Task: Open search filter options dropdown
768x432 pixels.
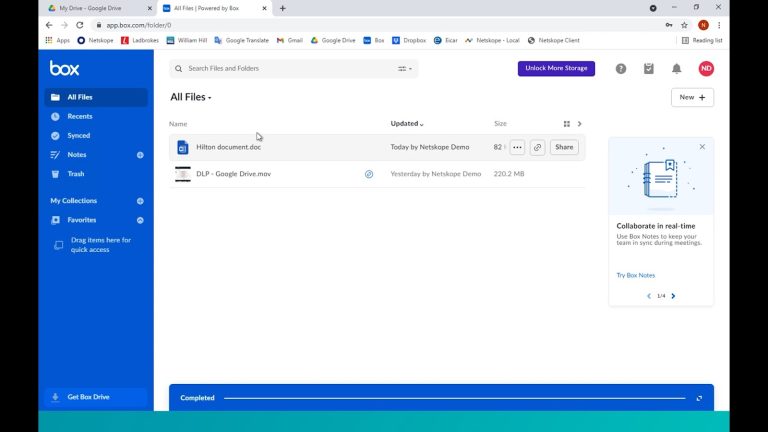Action: [405, 69]
